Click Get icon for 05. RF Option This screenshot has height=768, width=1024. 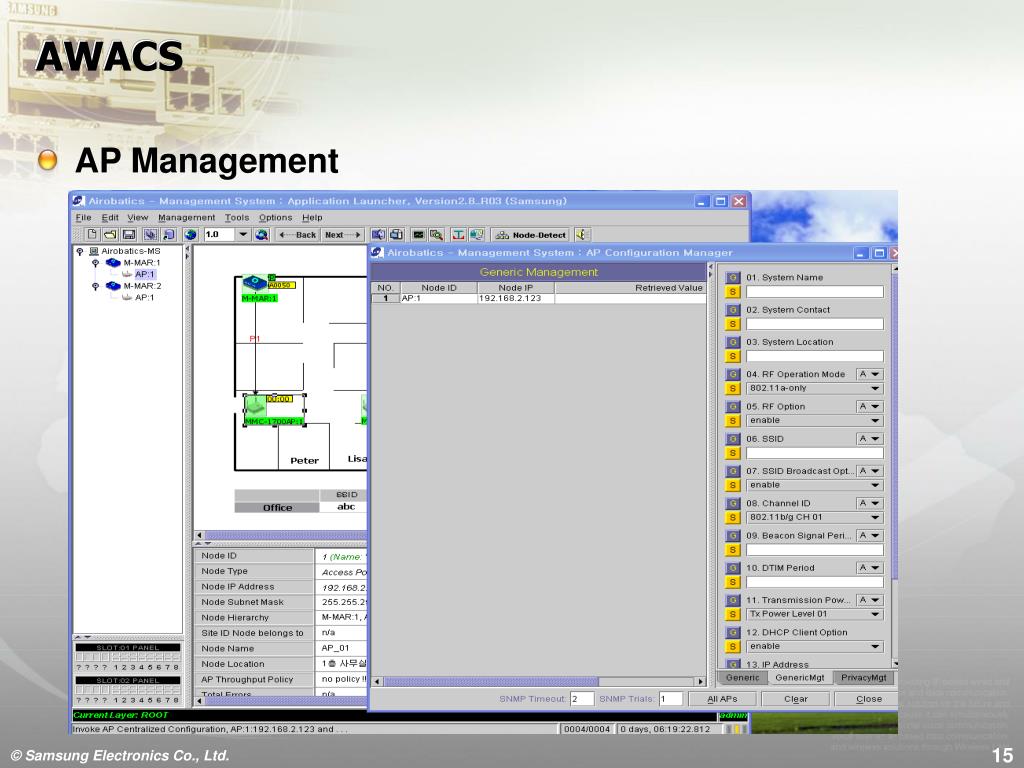click(x=733, y=407)
